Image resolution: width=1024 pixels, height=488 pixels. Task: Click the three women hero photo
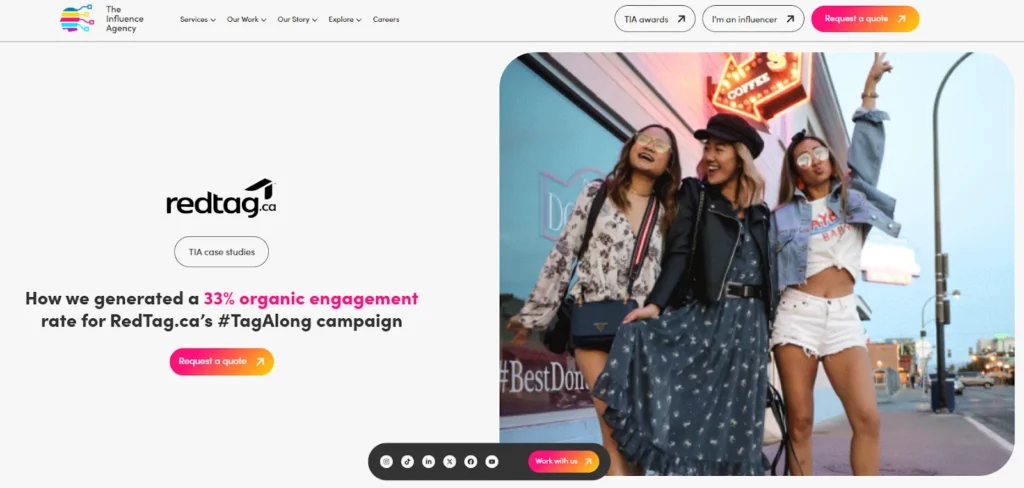click(x=757, y=263)
